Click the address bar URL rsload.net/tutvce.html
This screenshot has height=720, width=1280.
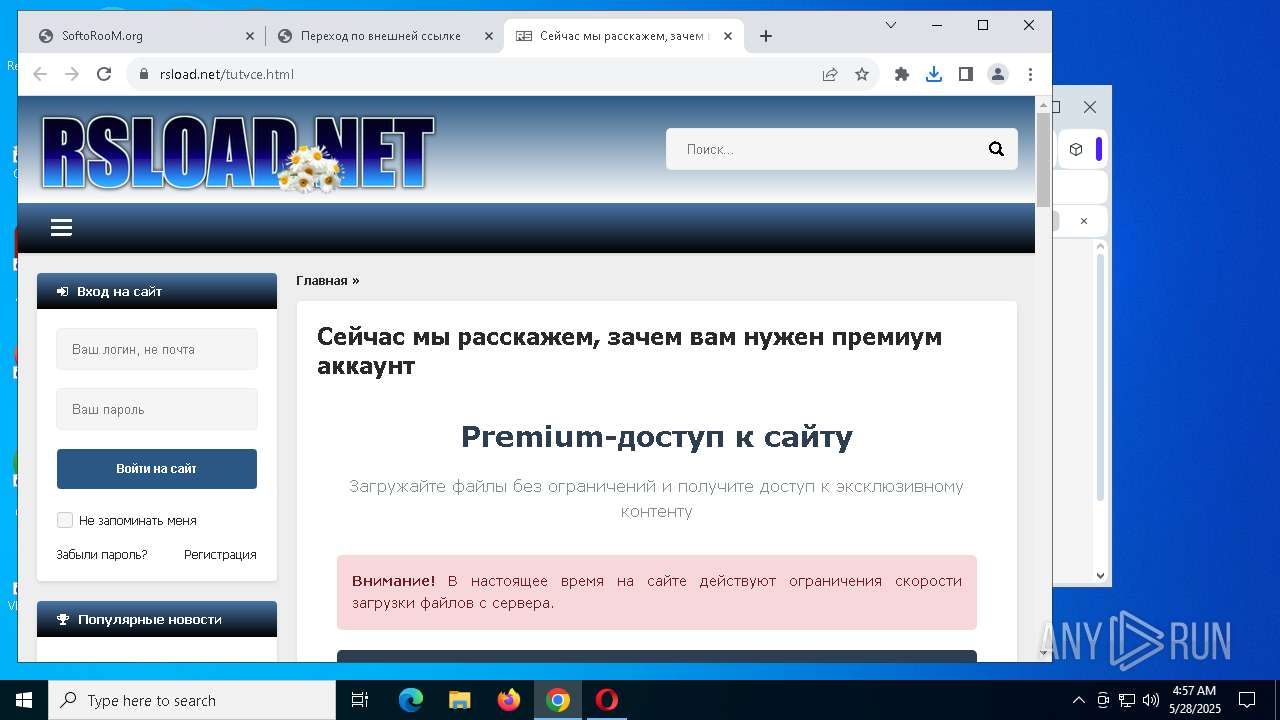tap(227, 74)
